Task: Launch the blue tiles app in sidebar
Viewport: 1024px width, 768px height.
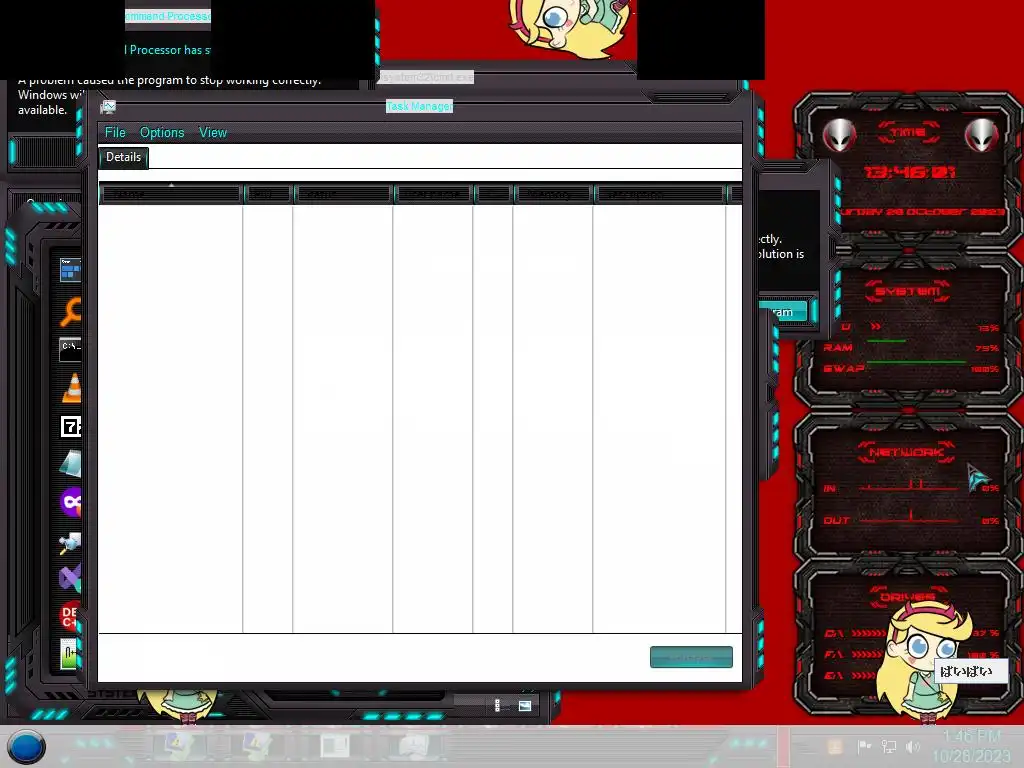Action: pos(71,269)
